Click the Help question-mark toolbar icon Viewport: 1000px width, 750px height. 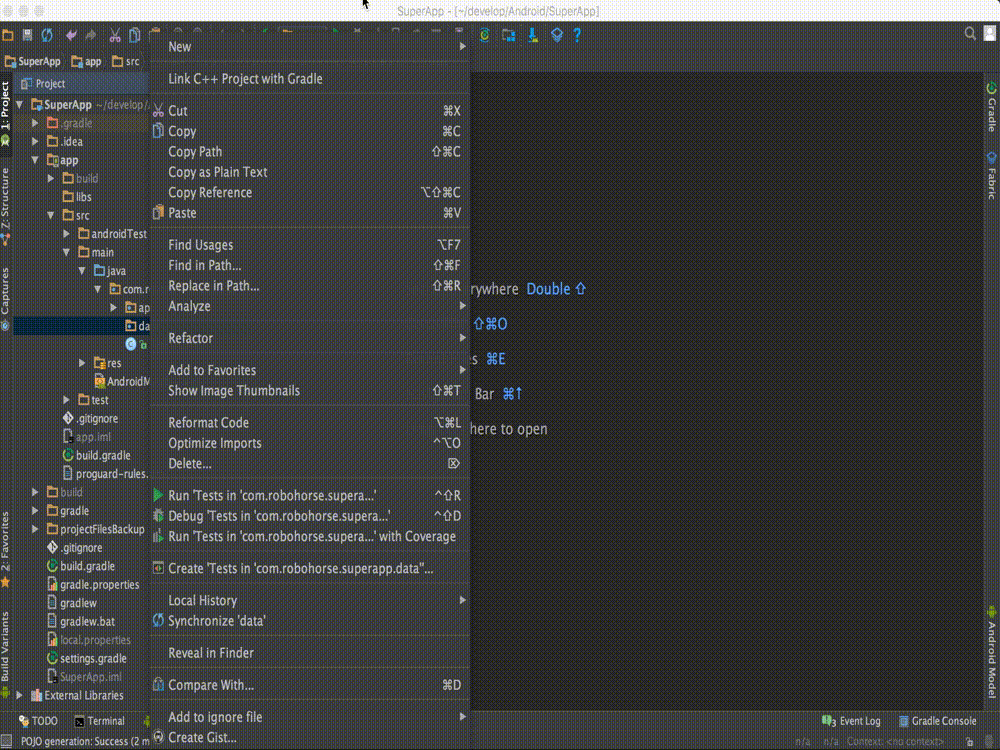pyautogui.click(x=578, y=35)
